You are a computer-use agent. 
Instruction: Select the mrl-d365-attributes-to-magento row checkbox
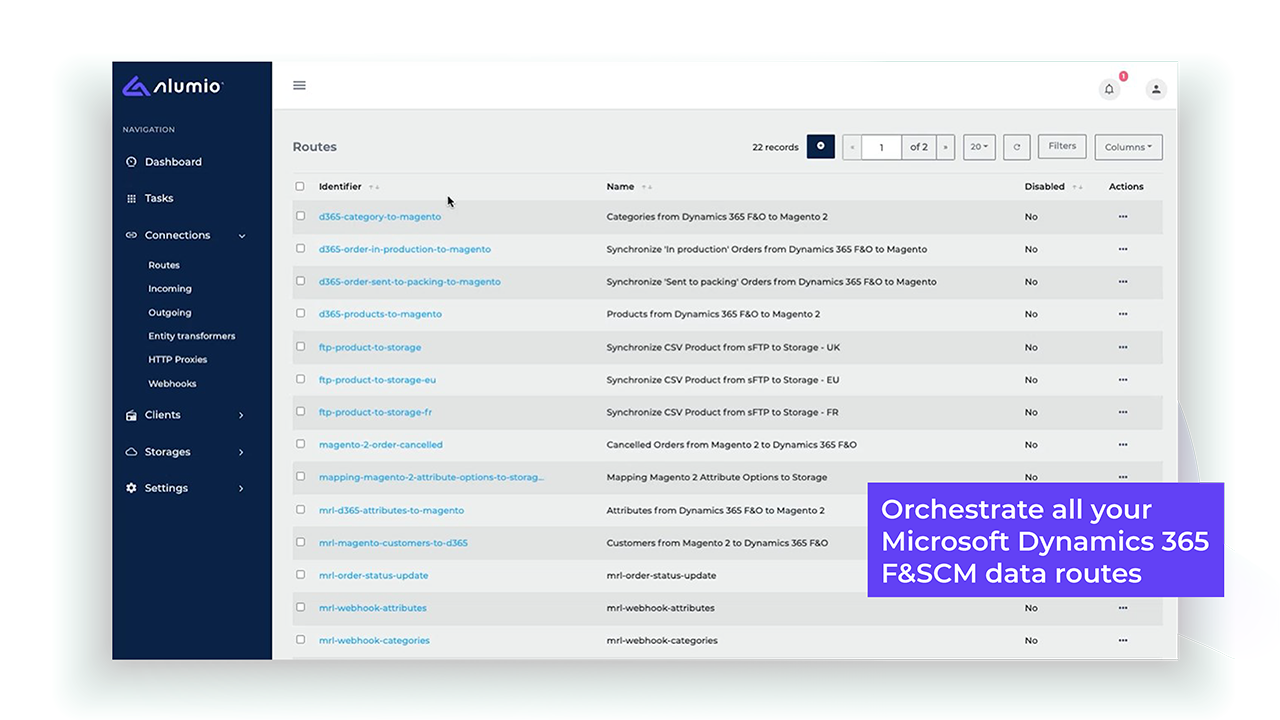pyautogui.click(x=300, y=509)
